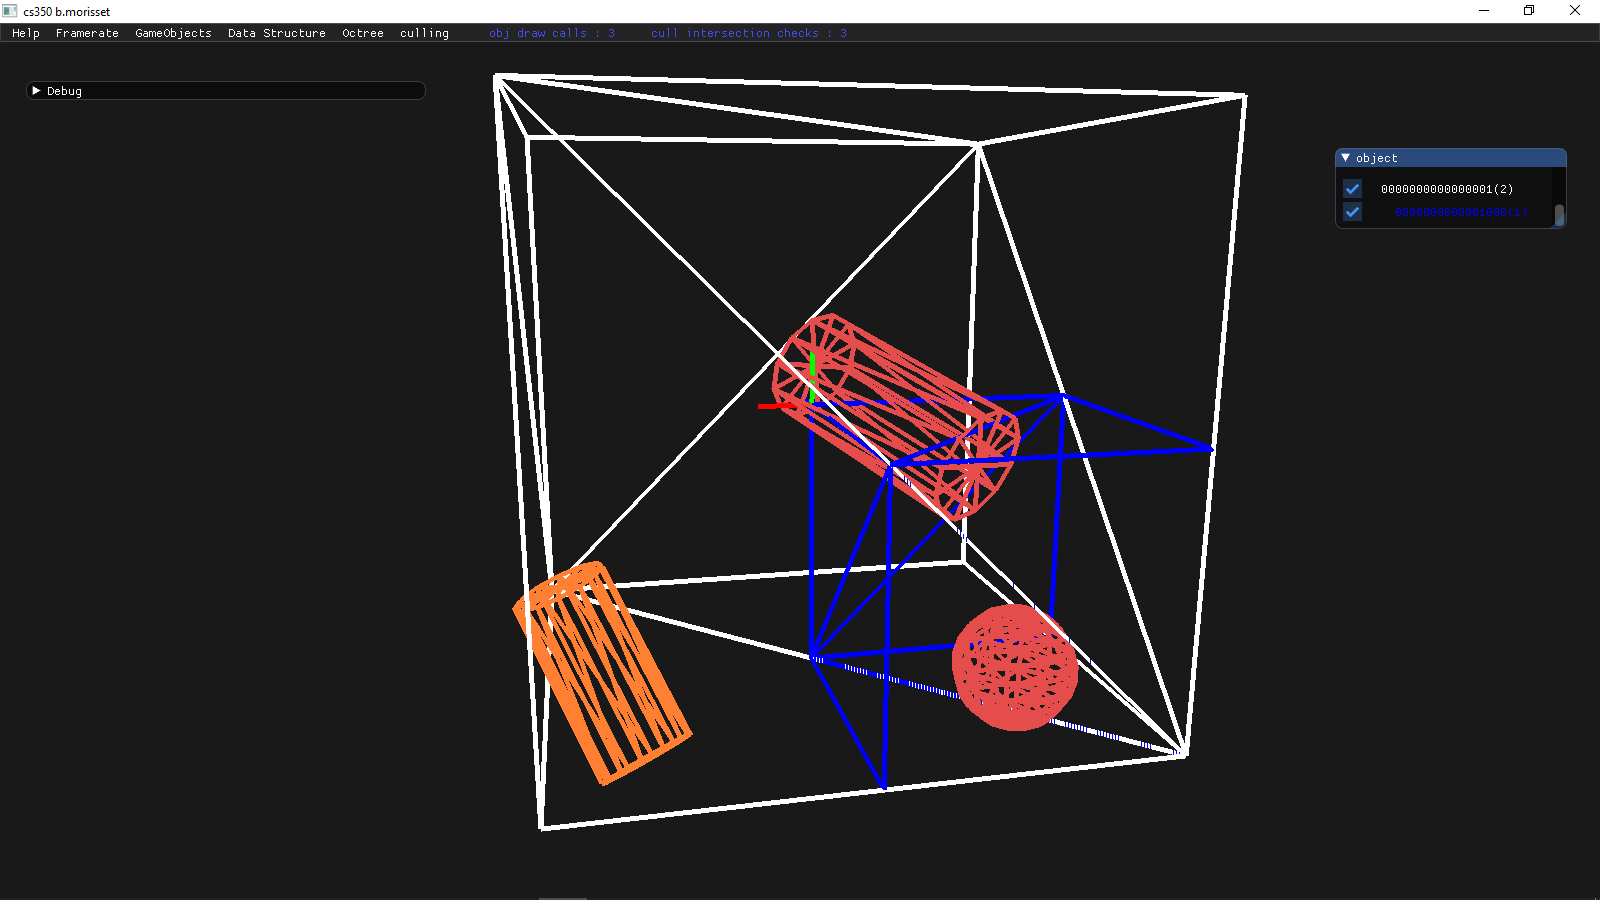1600x900 pixels.
Task: Expand the Debug panel arrow
Action: 37,91
